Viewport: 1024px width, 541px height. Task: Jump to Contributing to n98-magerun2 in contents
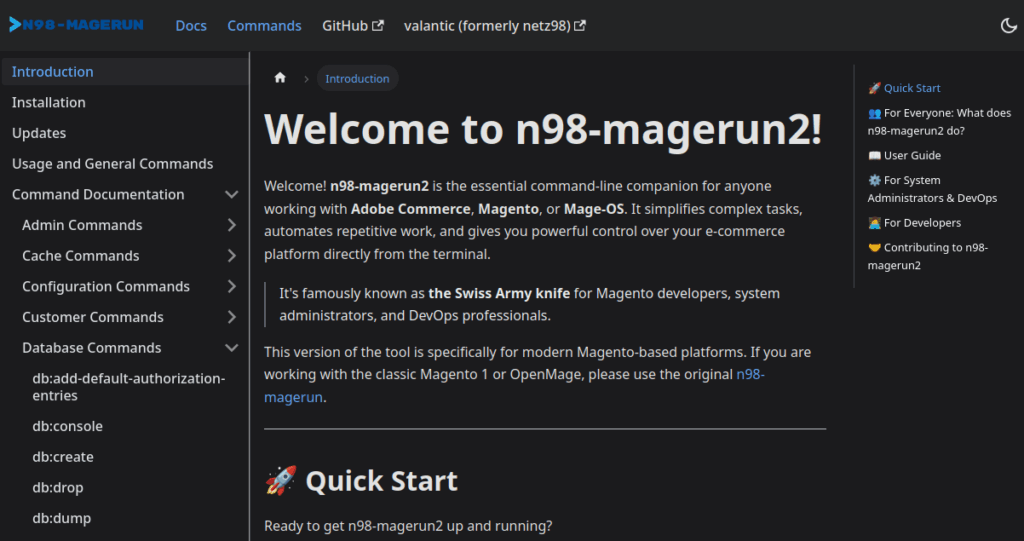point(928,257)
